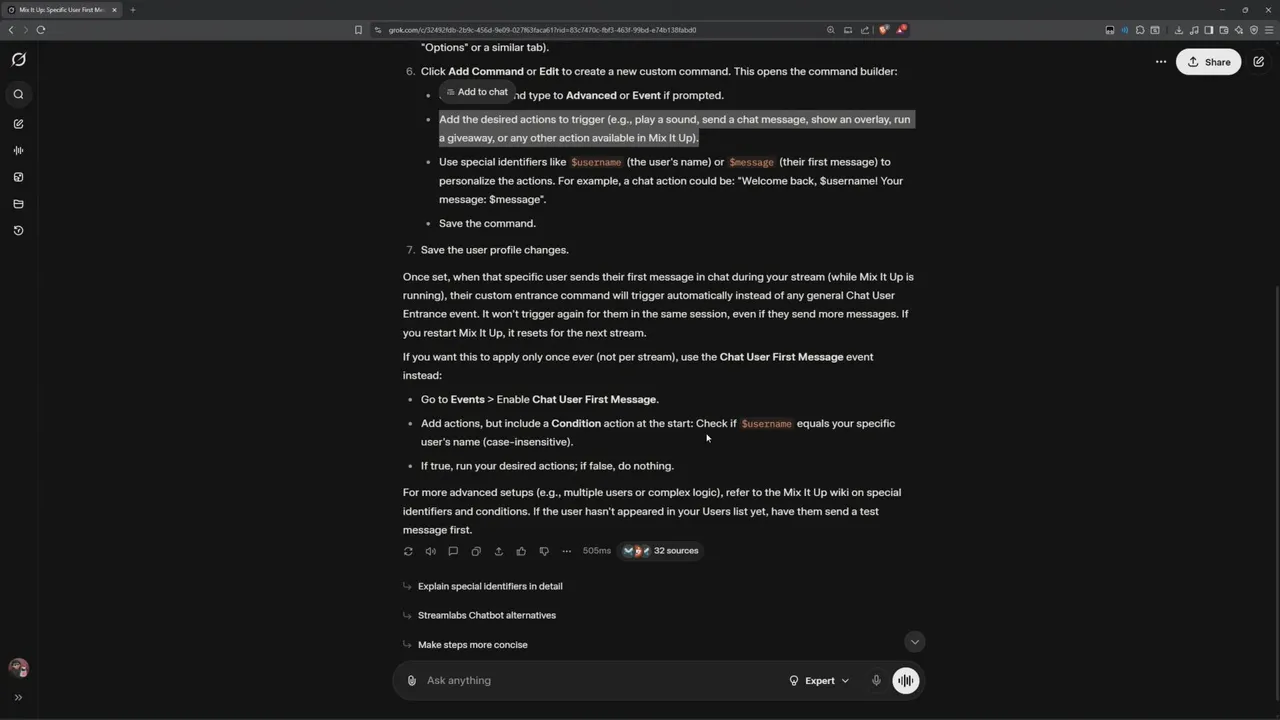Jump to bottom with down chevron button
The height and width of the screenshot is (720, 1280).
pos(914,642)
